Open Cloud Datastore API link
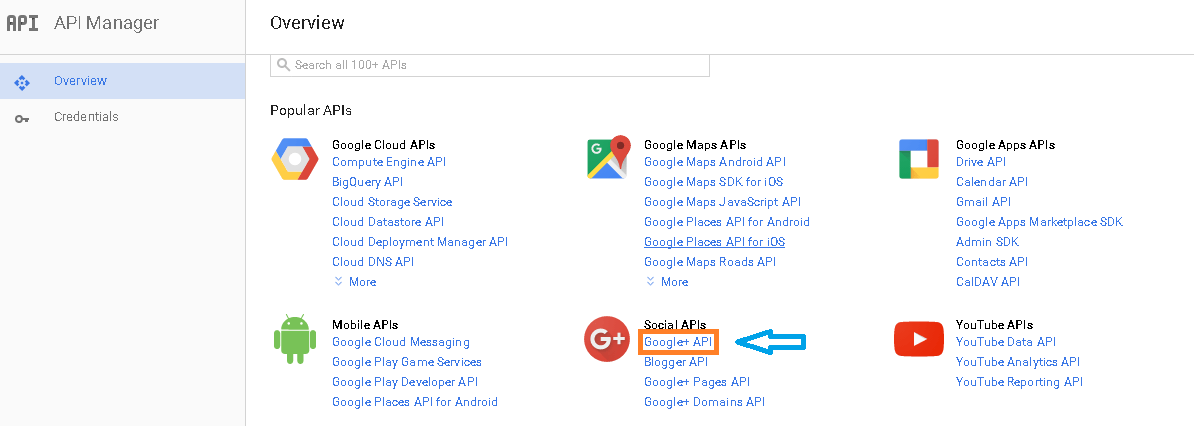Screen dimensions: 1194x426 (x=388, y=222)
